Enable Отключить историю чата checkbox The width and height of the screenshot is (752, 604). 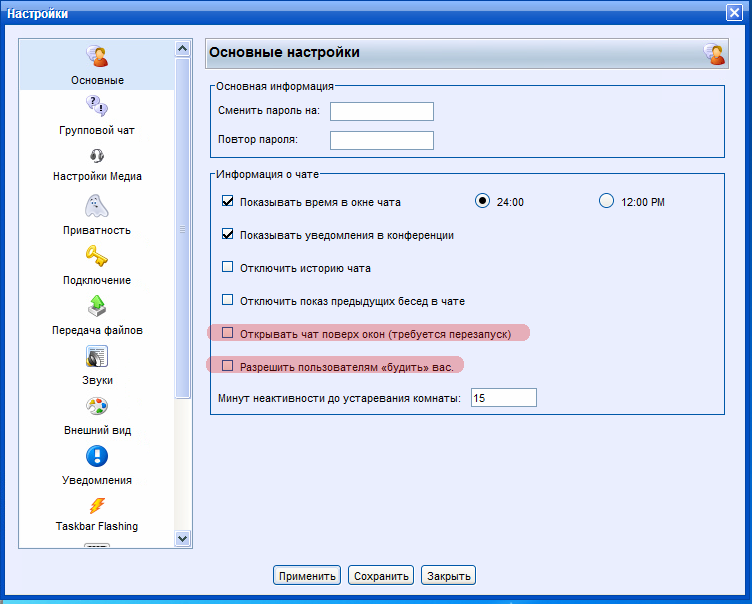tap(227, 267)
